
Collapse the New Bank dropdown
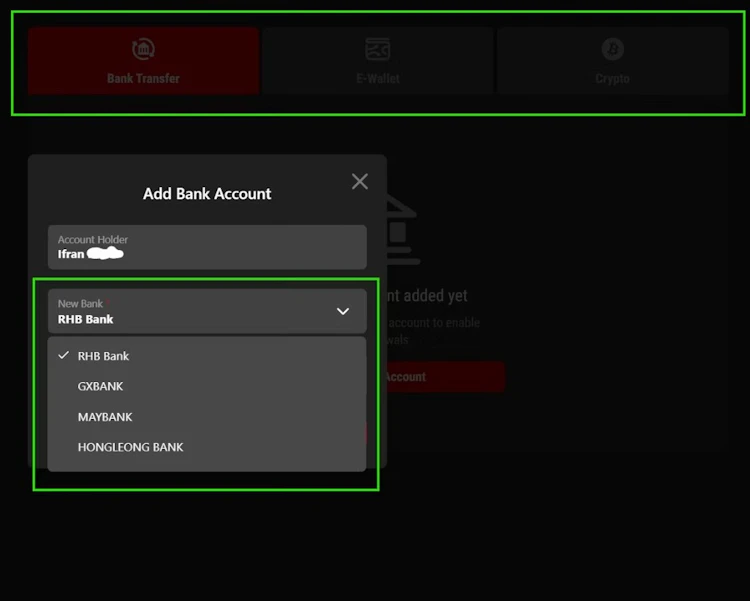[x=207, y=311]
